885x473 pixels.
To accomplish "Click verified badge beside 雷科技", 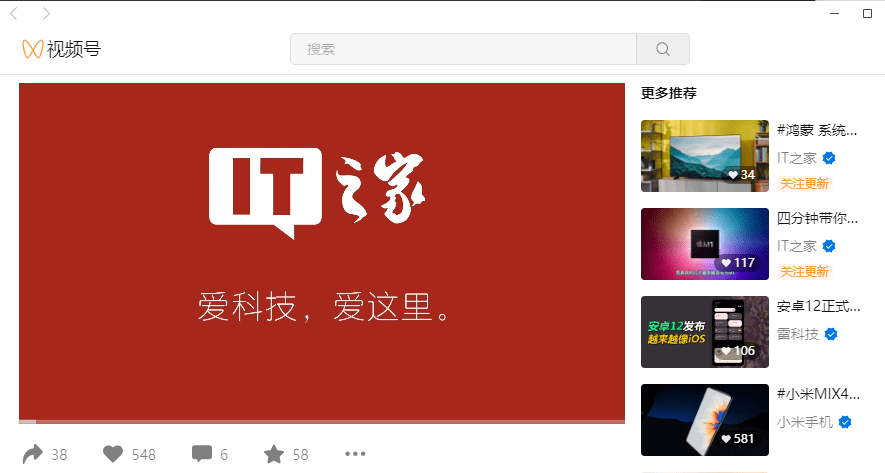I will 831,334.
